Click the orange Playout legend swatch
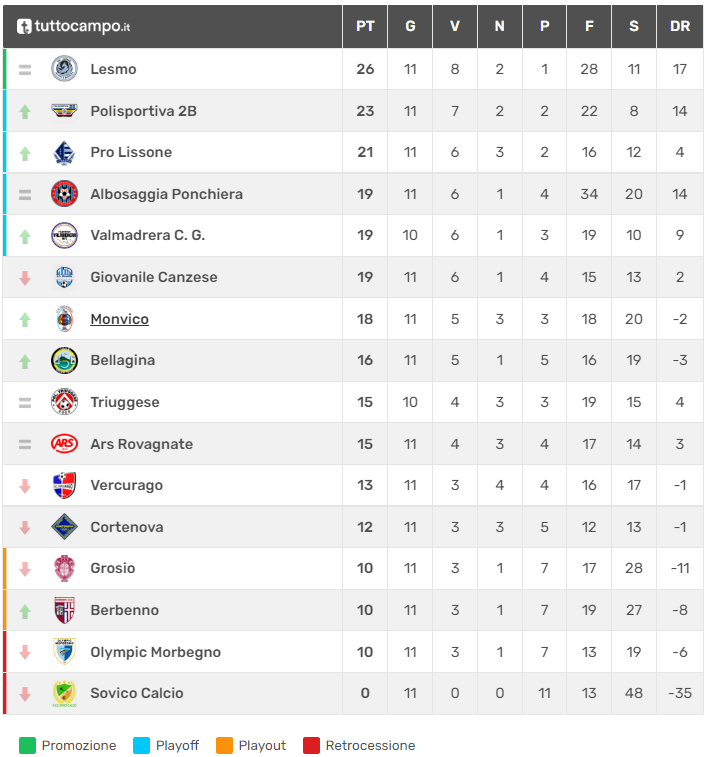710x757 pixels. click(x=224, y=745)
